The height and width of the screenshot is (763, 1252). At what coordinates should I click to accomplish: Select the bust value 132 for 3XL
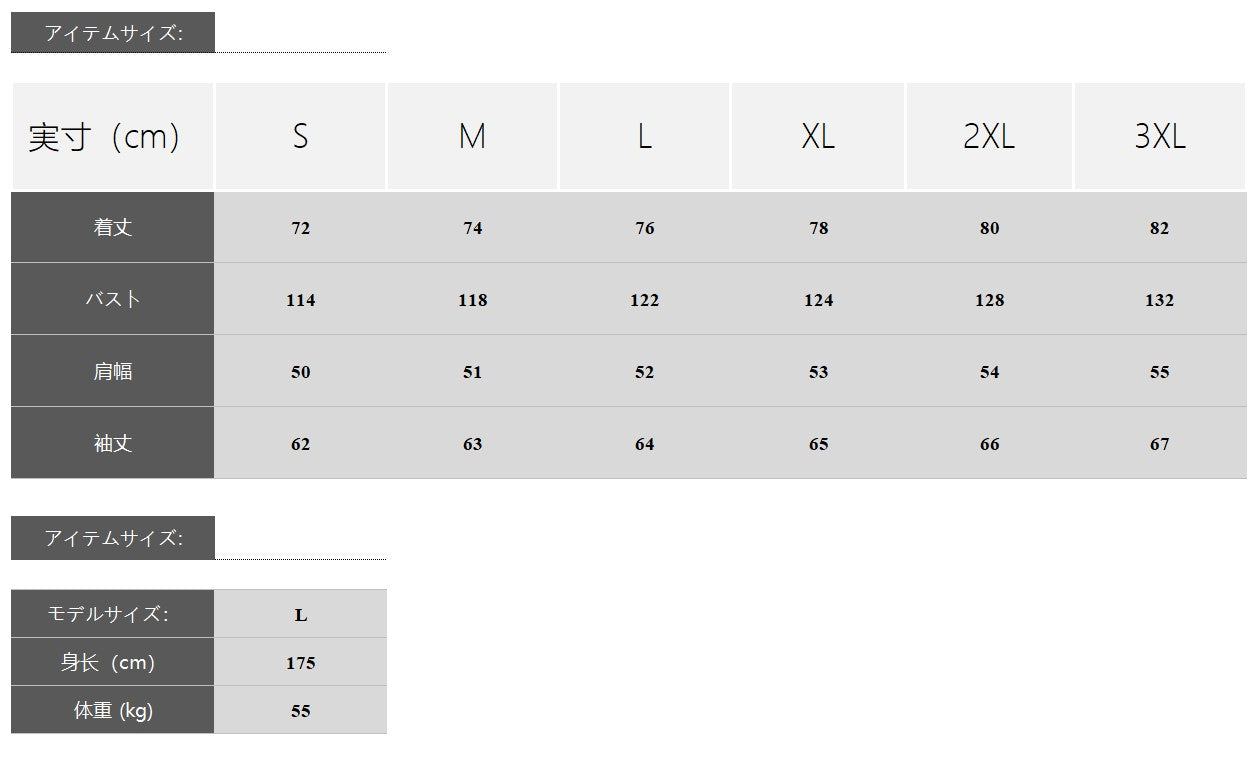point(1160,300)
